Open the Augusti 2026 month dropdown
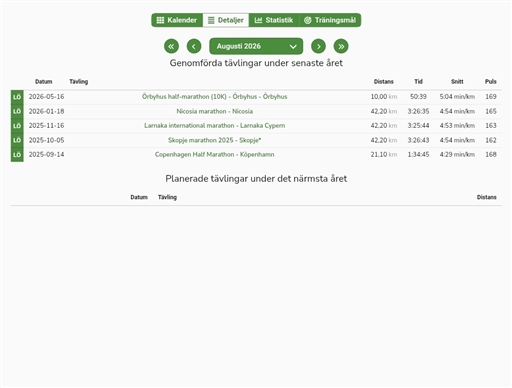This screenshot has width=512, height=388. [256, 46]
